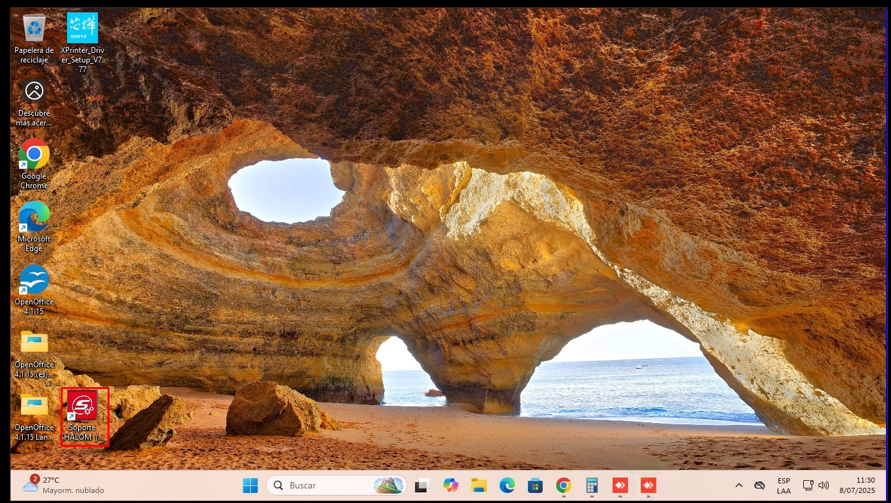Open the volume control in system tray
Image resolution: width=891 pixels, height=503 pixels.
tap(824, 486)
